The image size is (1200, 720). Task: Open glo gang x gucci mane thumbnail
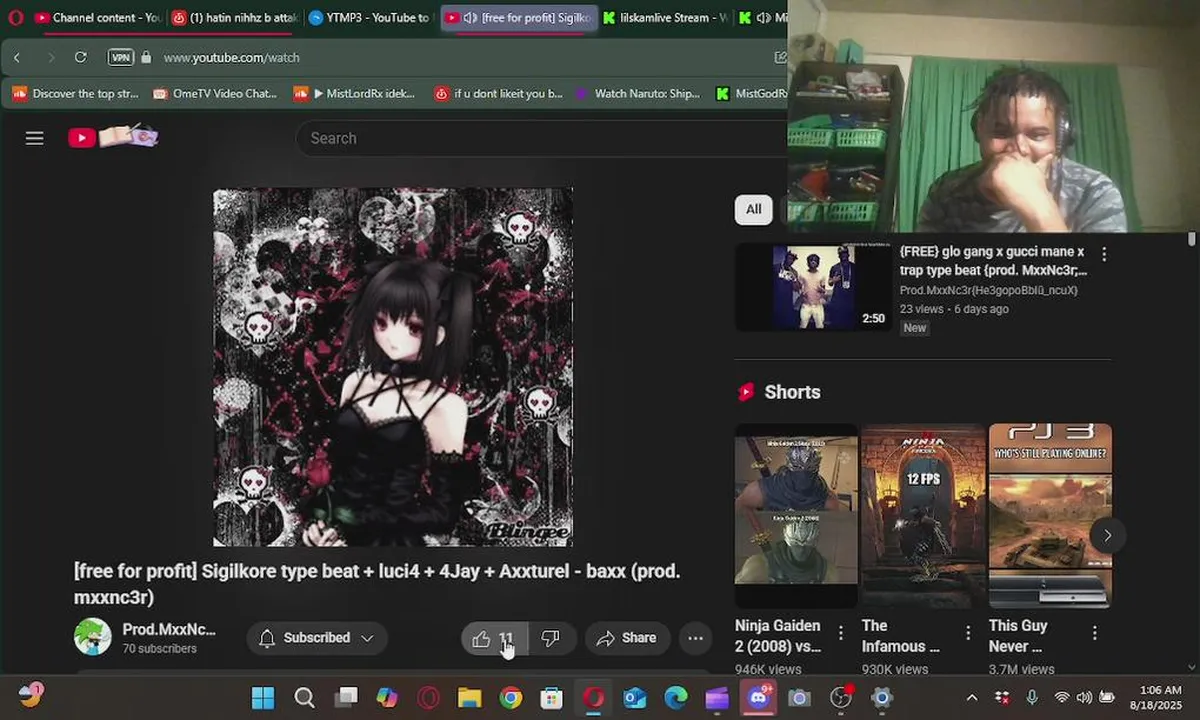(813, 287)
